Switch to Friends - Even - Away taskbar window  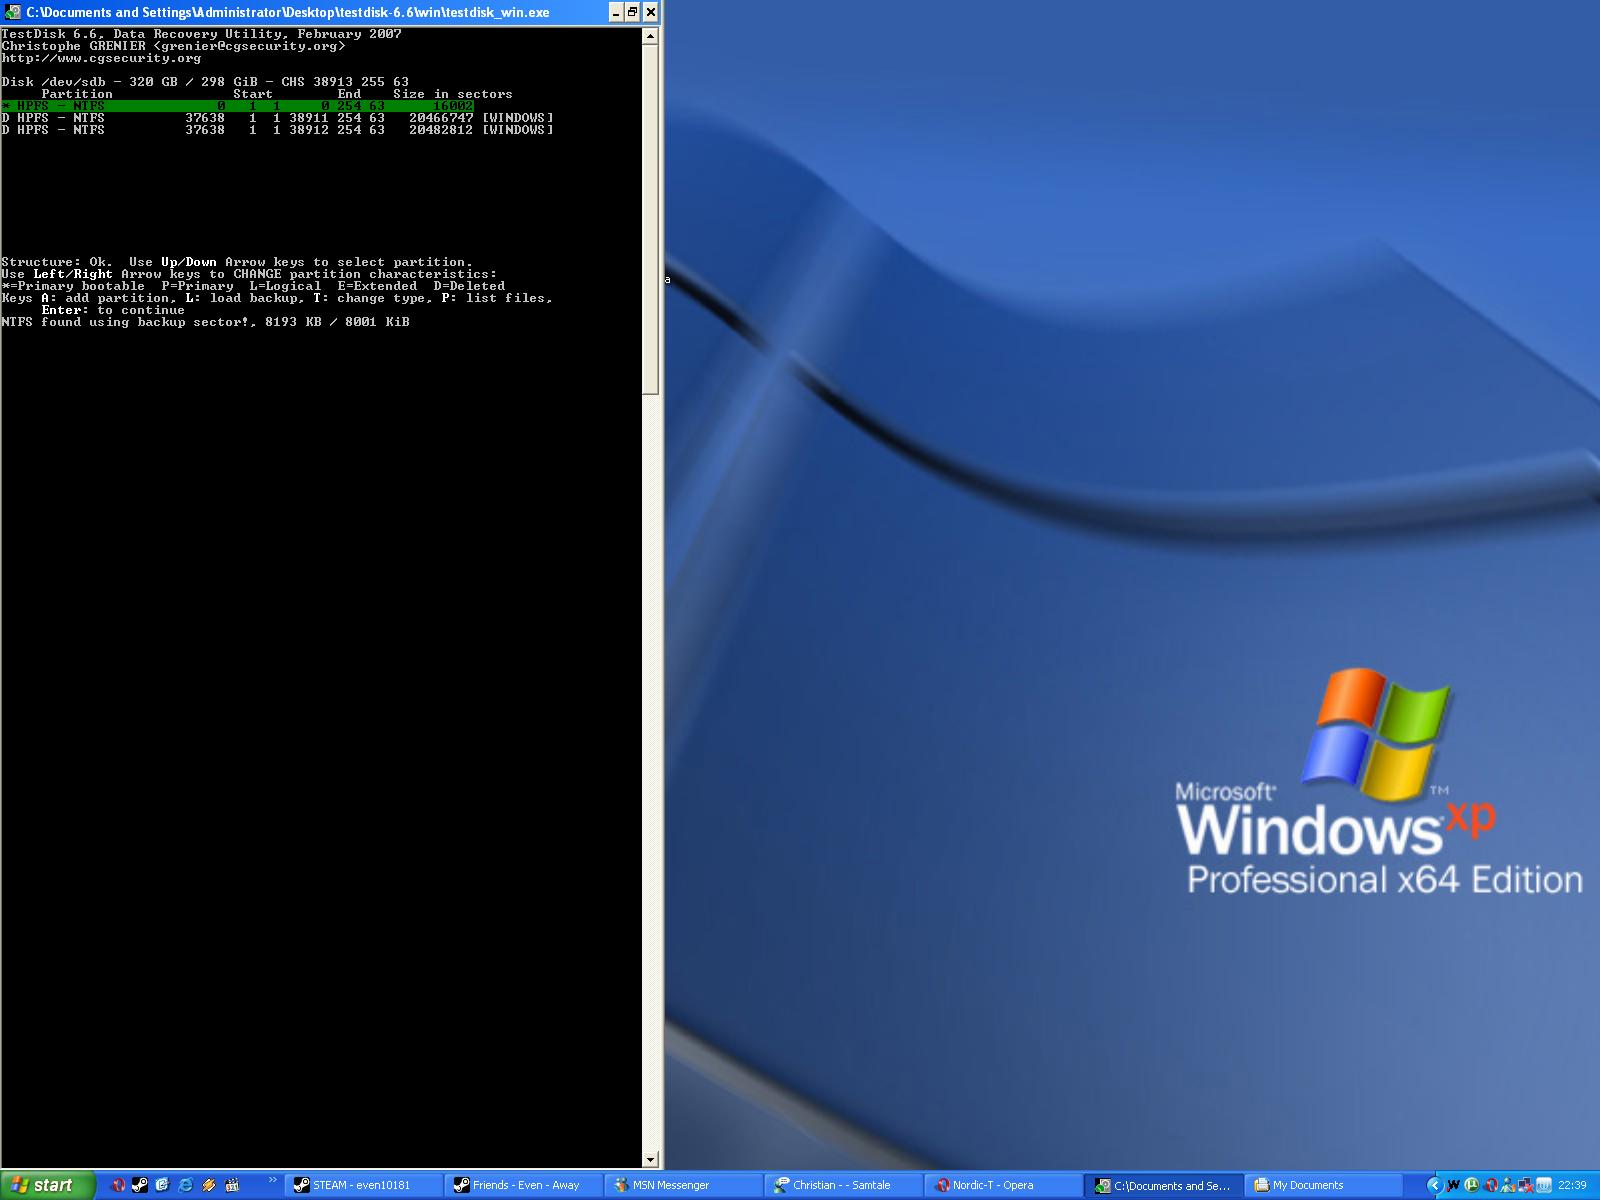(x=525, y=1185)
